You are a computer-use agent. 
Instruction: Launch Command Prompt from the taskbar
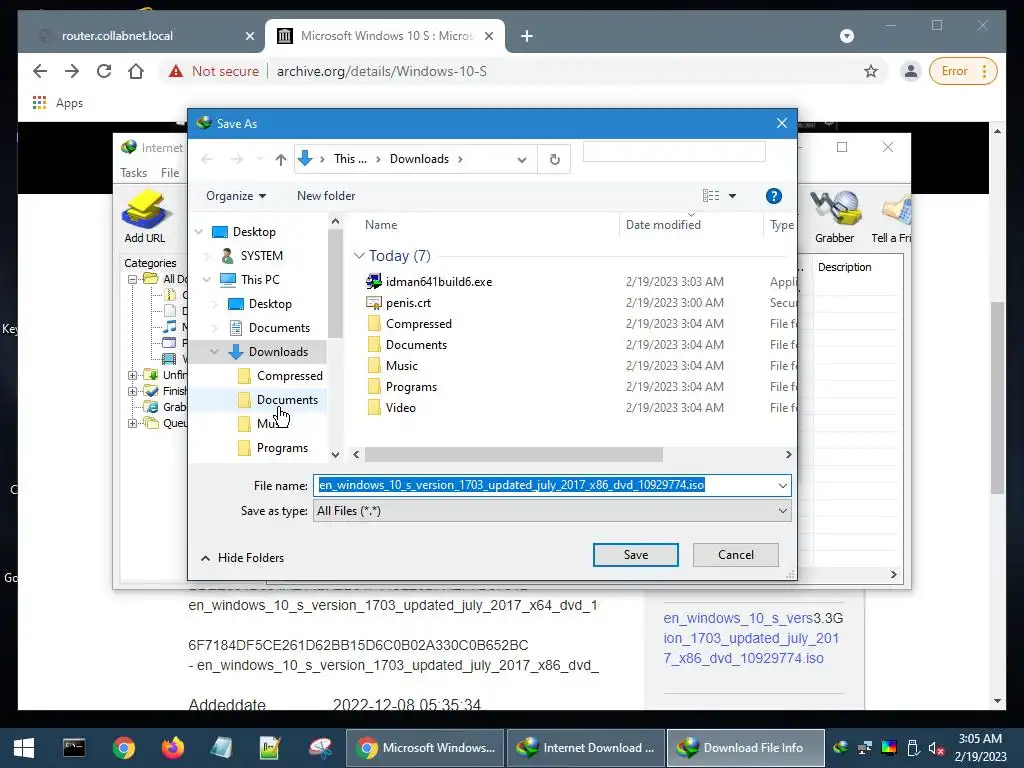(74, 748)
